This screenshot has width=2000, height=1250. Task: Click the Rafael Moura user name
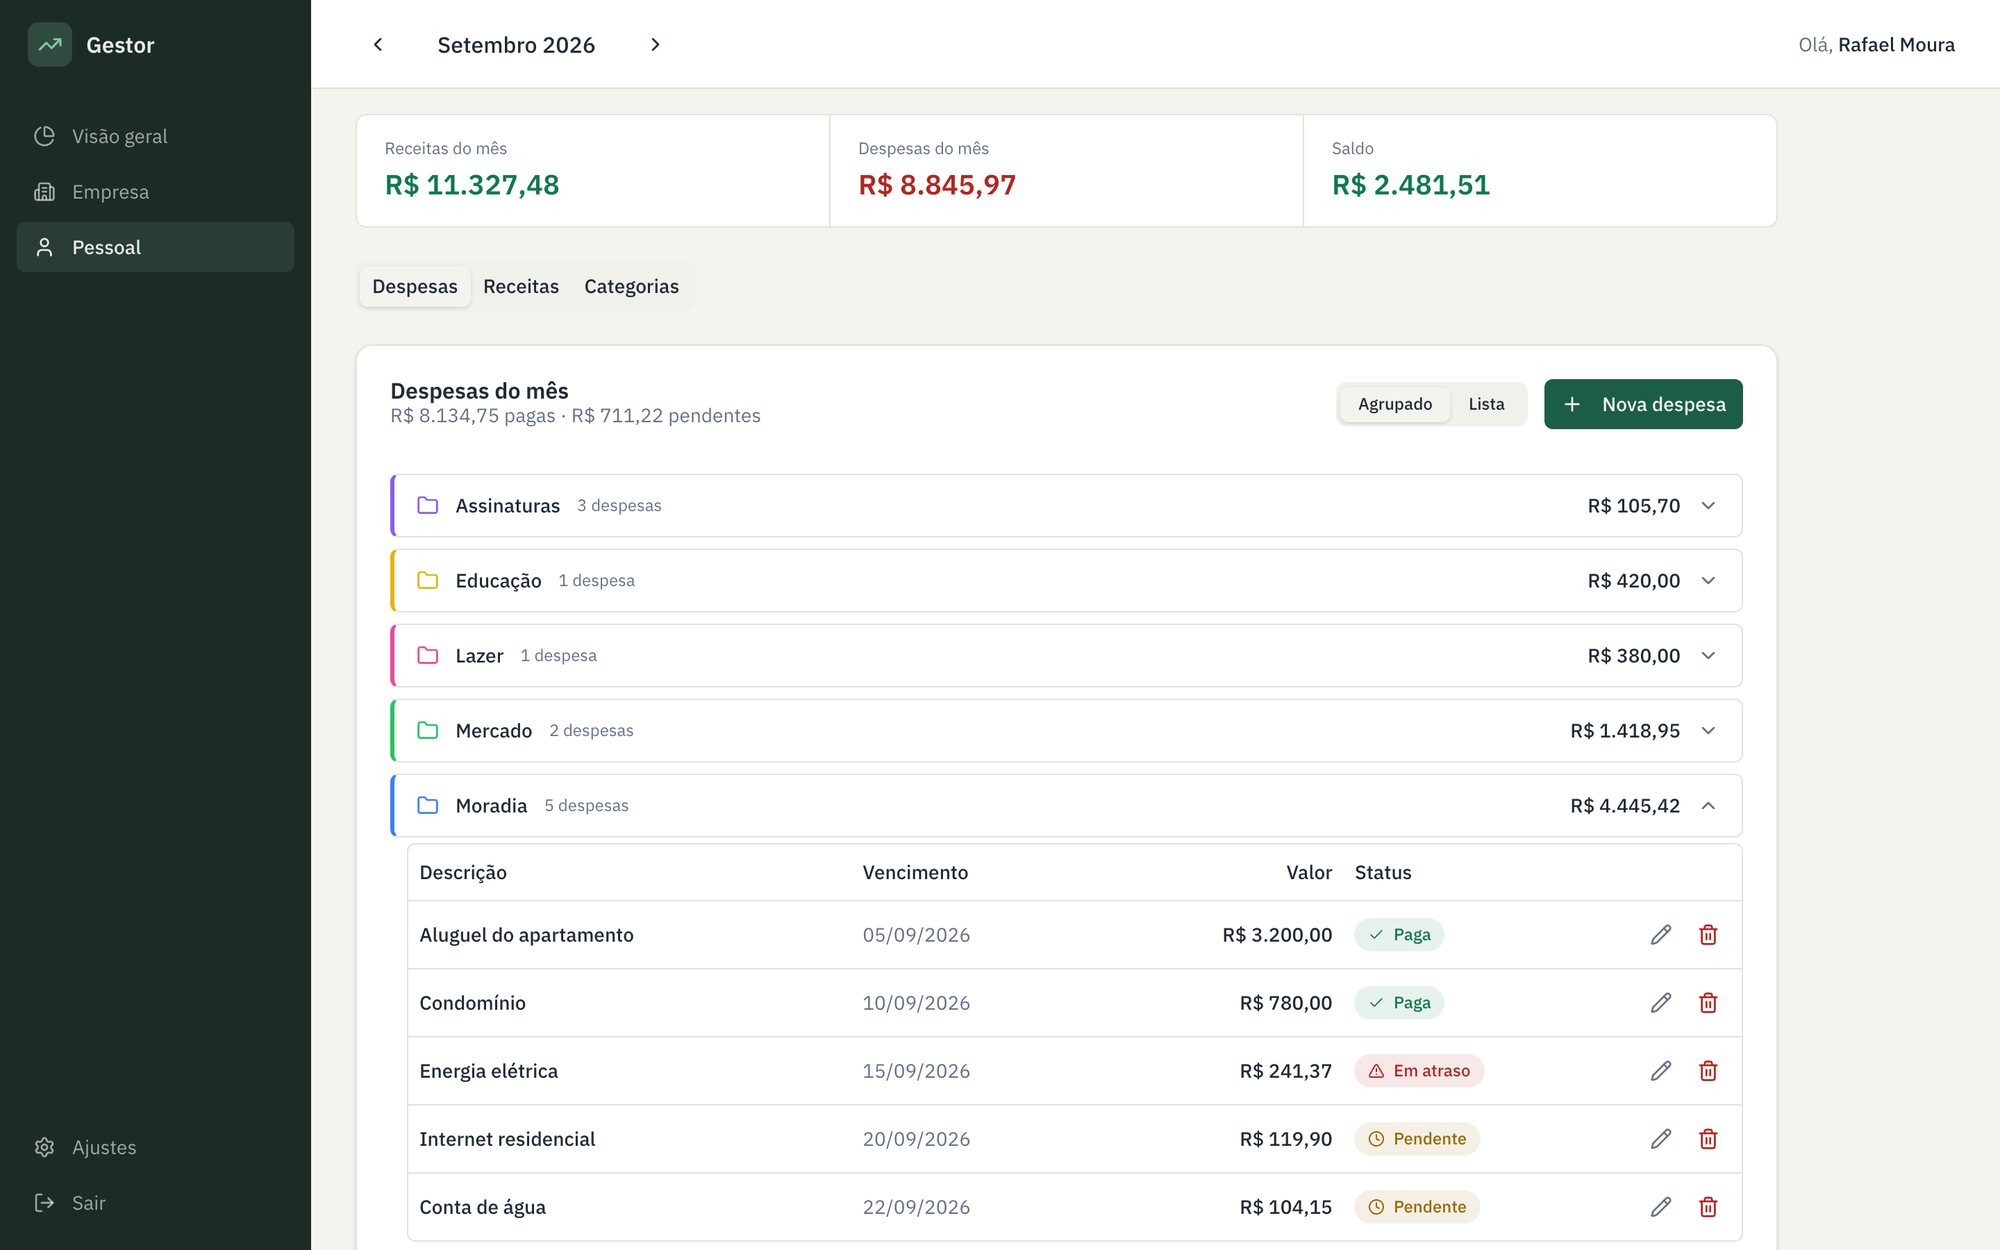1896,45
